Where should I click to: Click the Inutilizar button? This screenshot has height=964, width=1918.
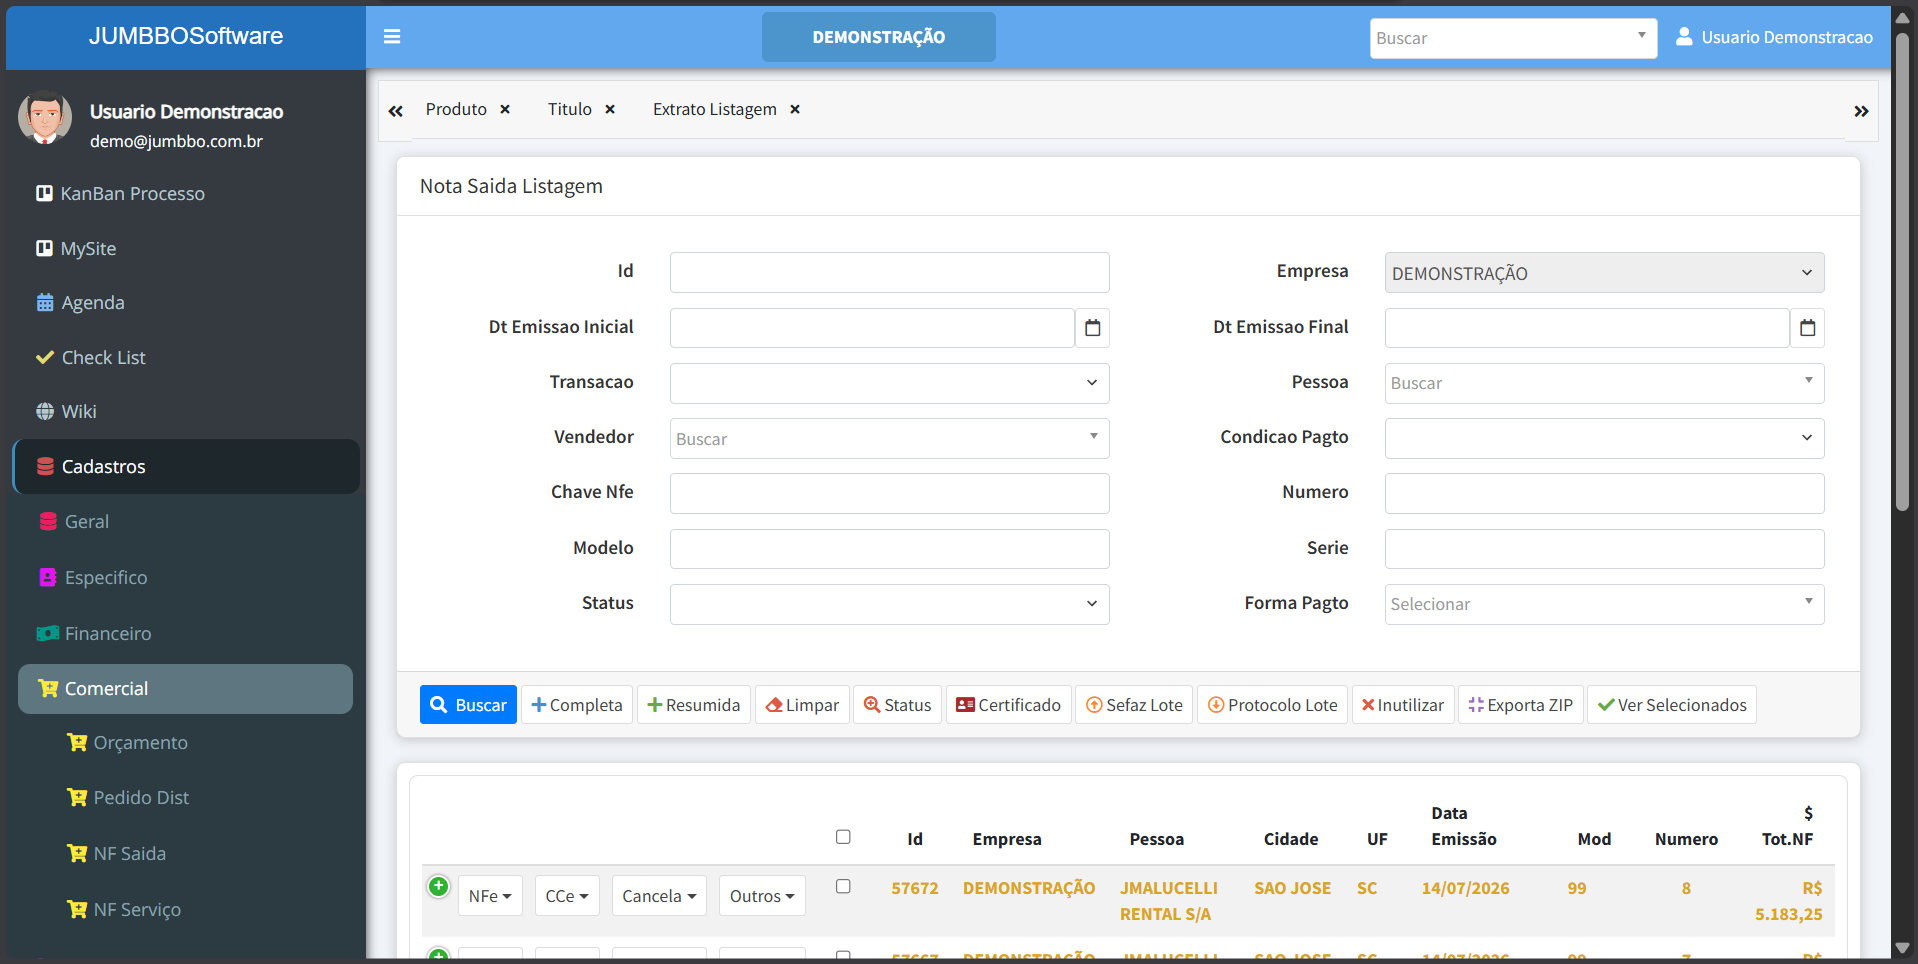pyautogui.click(x=1403, y=705)
